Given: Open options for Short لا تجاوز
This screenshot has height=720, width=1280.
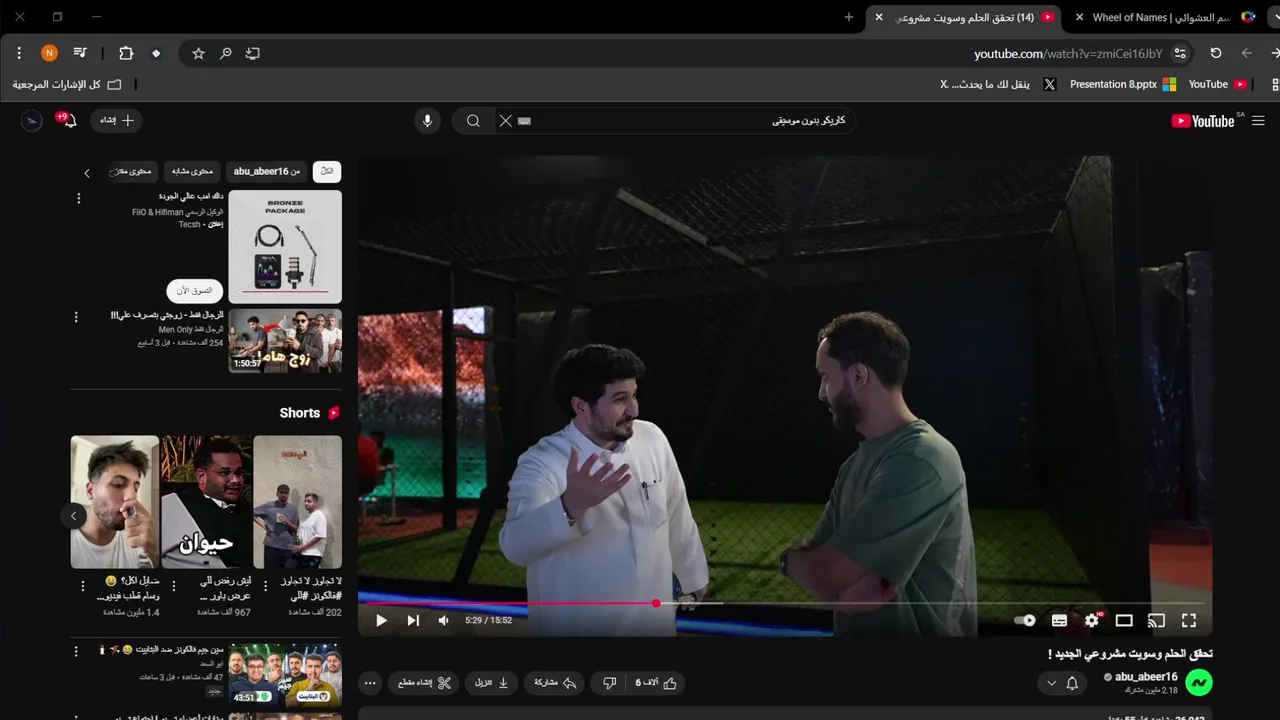Looking at the screenshot, I should (266, 586).
